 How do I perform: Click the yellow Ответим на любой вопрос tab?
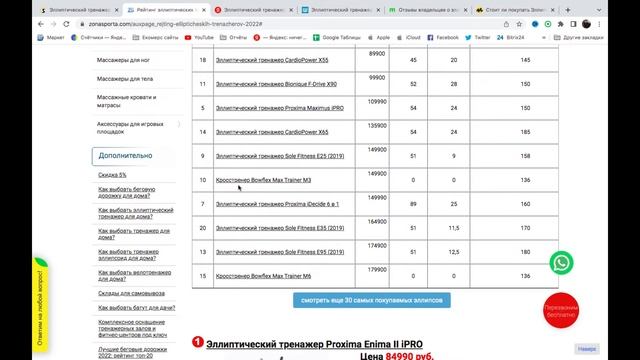pyautogui.click(x=40, y=305)
